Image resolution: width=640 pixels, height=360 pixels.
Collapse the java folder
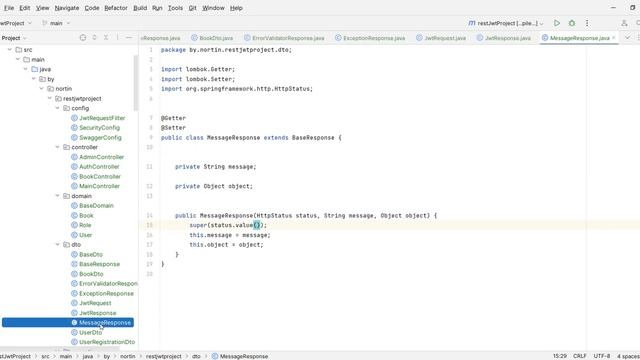pyautogui.click(x=26, y=69)
